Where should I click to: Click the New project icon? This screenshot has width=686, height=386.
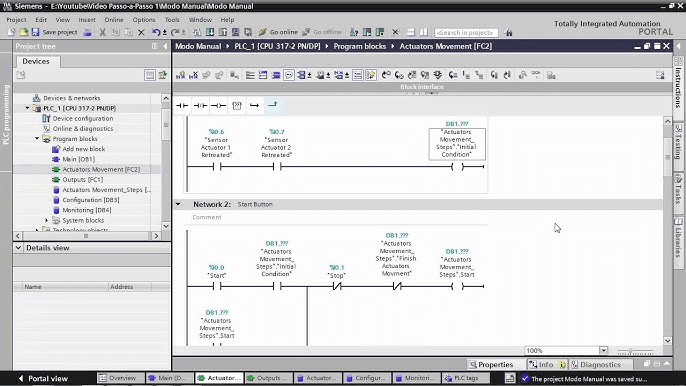point(11,32)
